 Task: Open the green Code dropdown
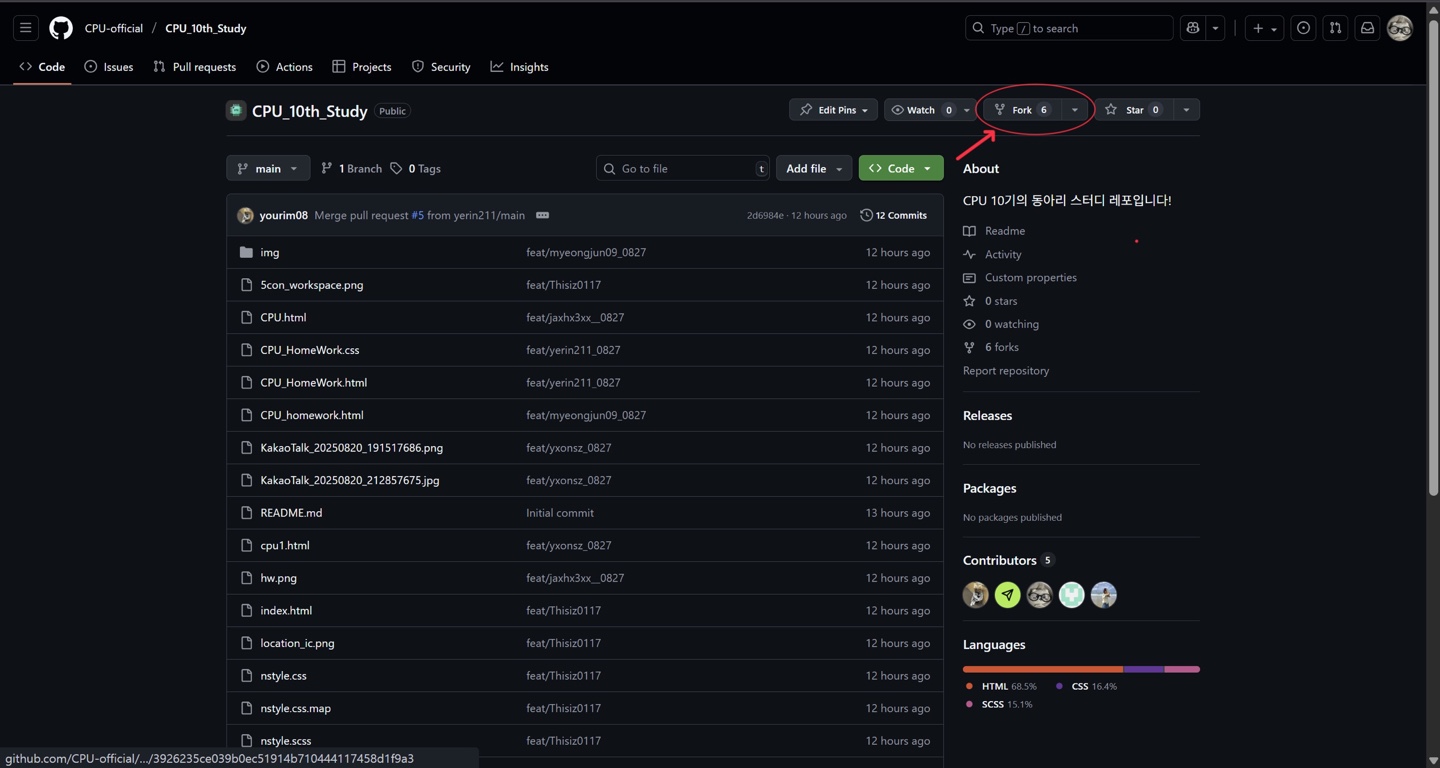pyautogui.click(x=901, y=168)
